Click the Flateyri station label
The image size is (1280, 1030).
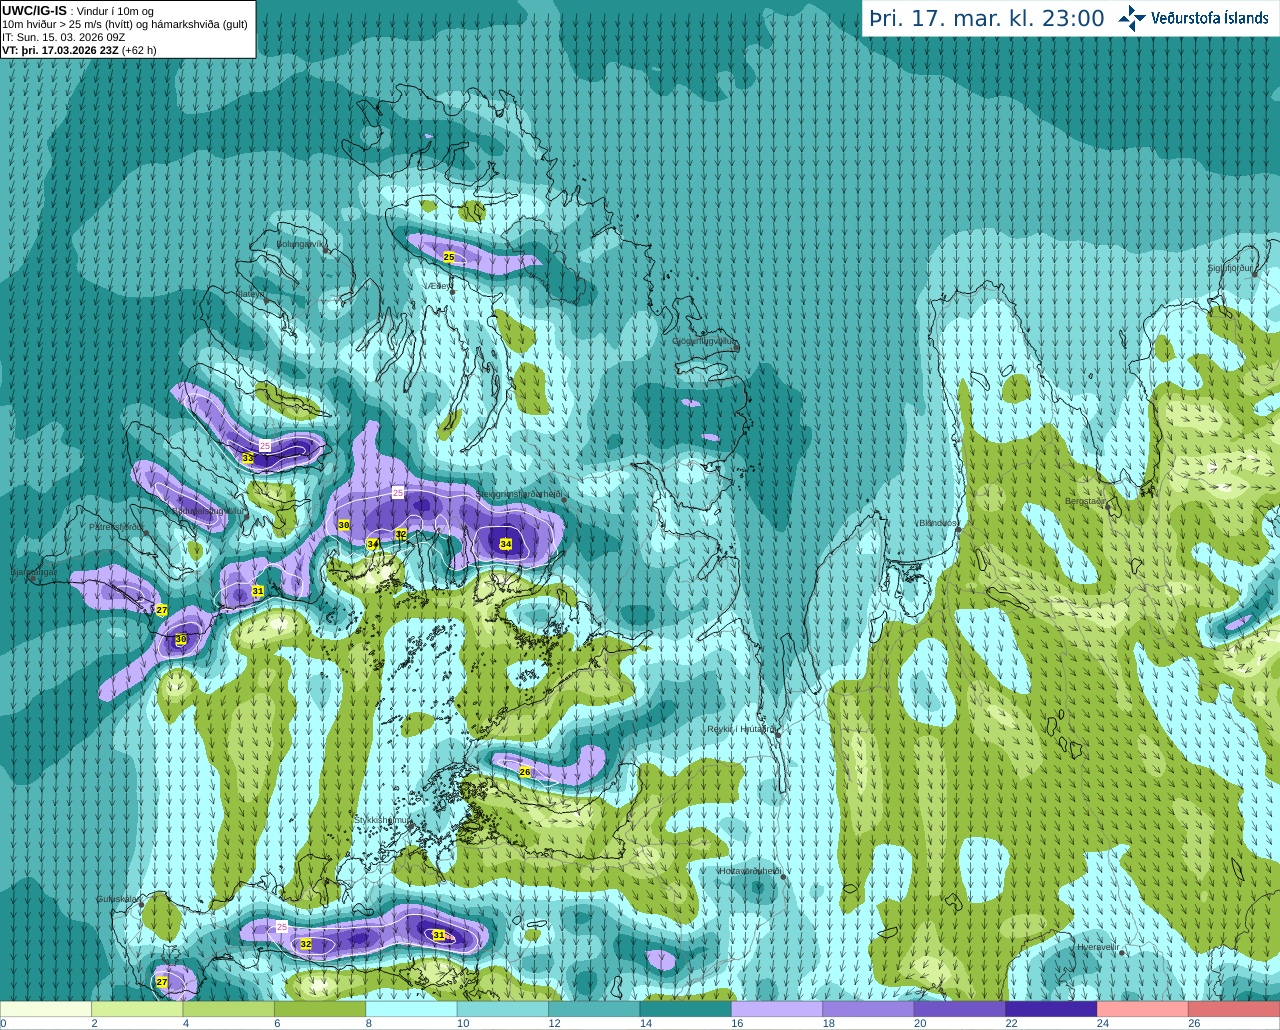click(250, 294)
